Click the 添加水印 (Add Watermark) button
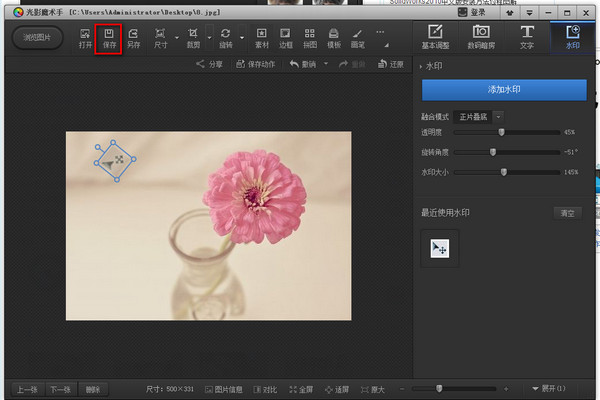The height and width of the screenshot is (400, 600). (x=504, y=90)
